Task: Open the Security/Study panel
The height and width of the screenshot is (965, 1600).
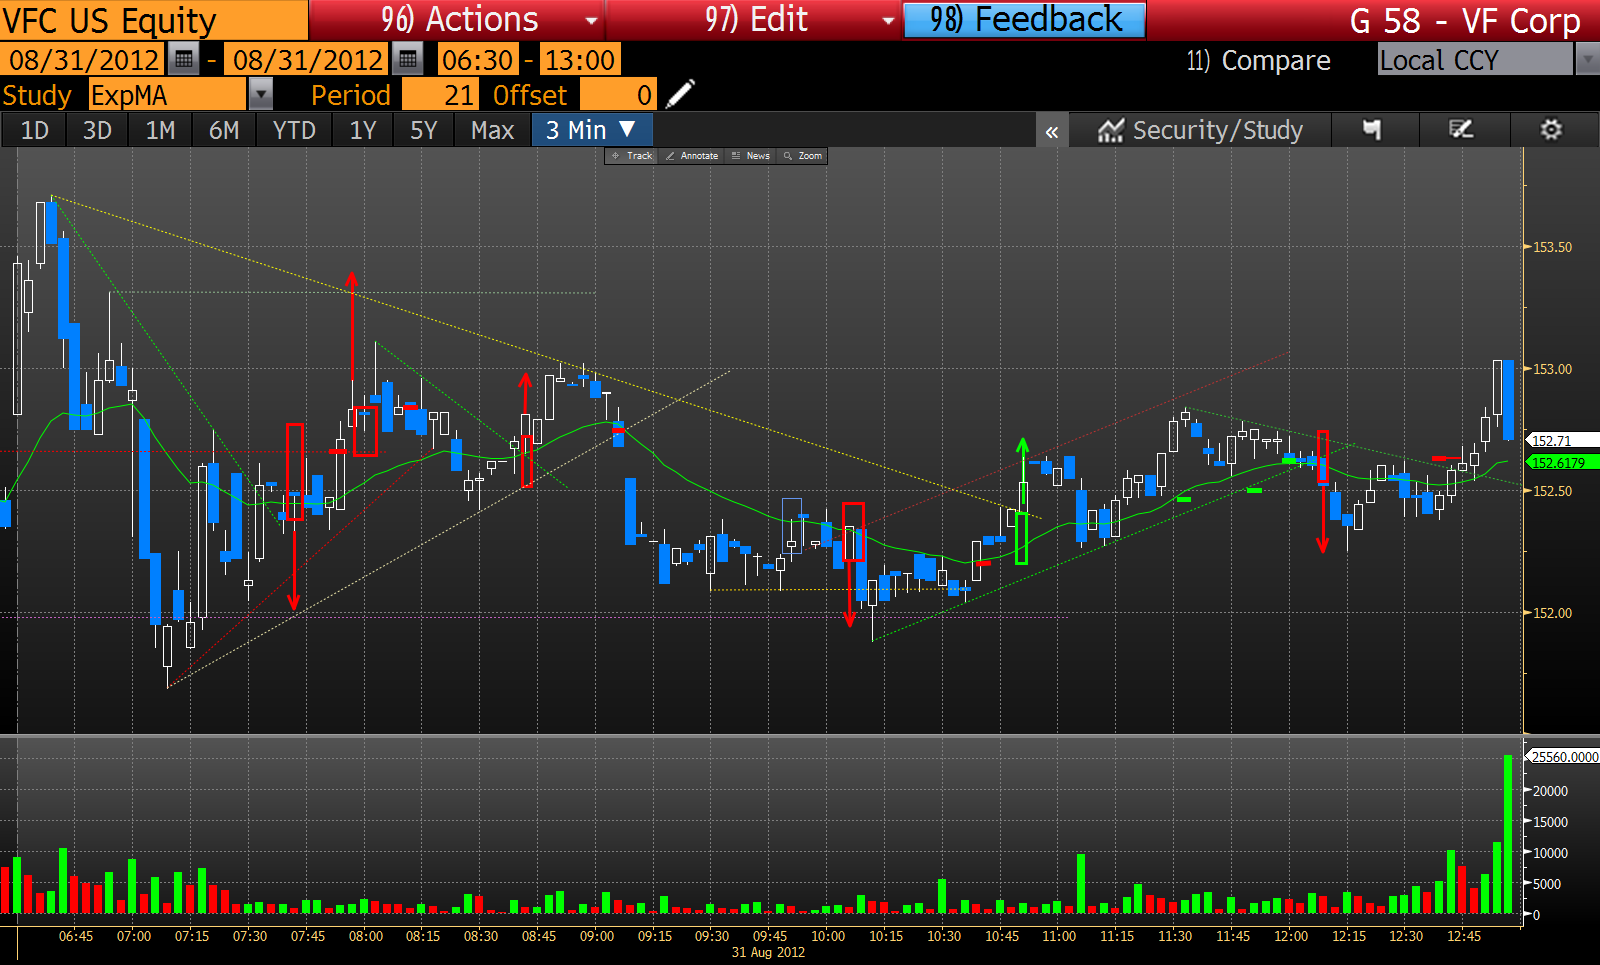Action: click(1200, 131)
